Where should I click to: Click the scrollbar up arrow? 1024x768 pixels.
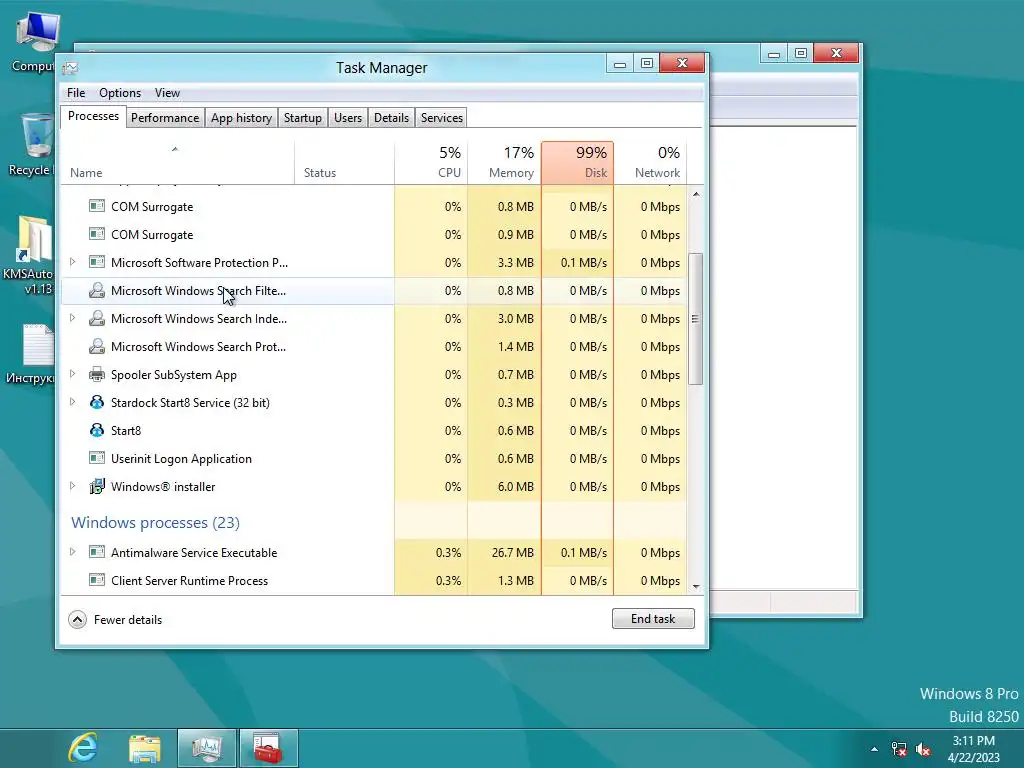point(696,194)
